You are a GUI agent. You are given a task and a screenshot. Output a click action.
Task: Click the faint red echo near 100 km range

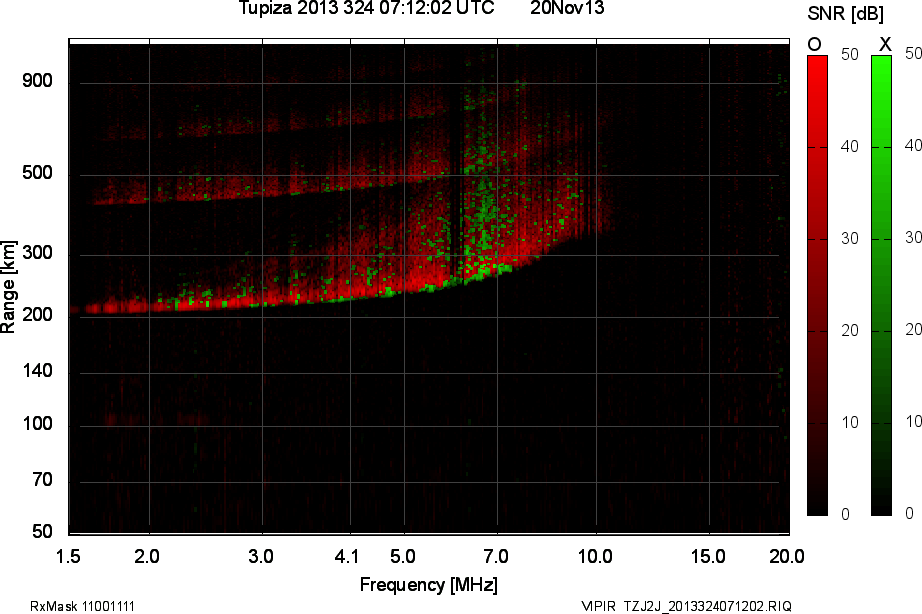pos(156,419)
